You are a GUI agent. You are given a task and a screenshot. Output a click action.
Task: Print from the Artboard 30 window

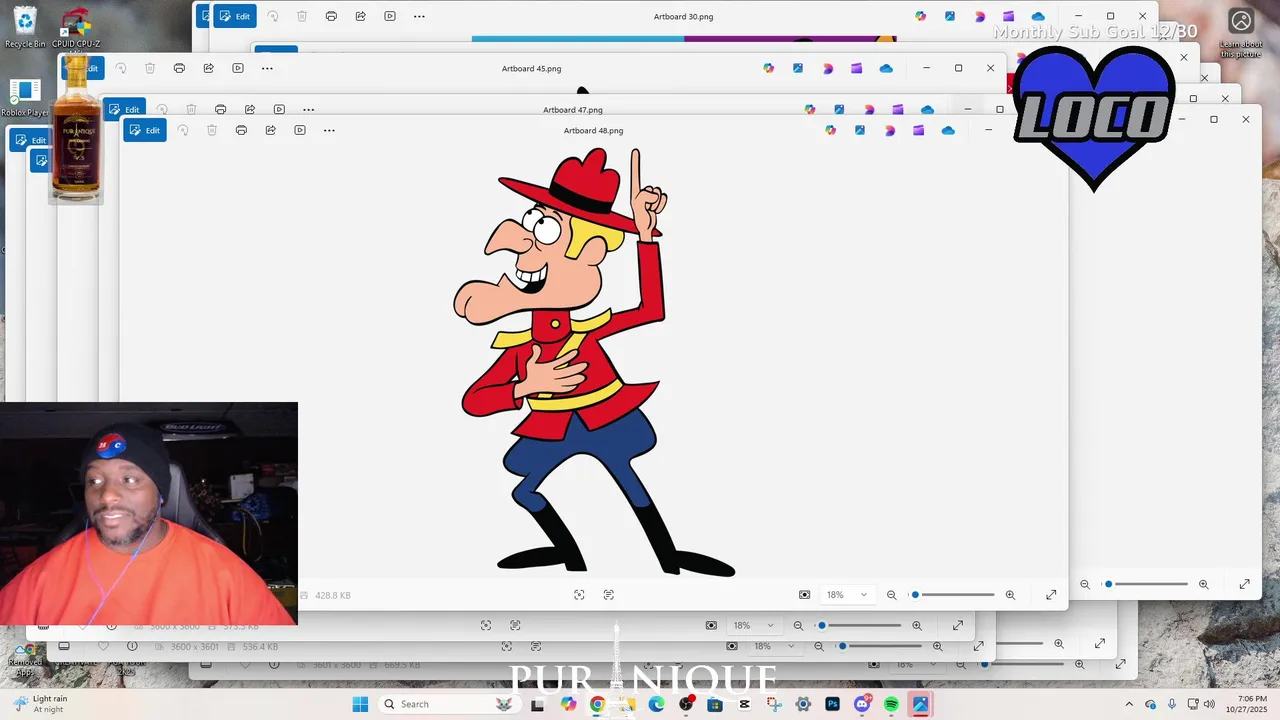331,16
